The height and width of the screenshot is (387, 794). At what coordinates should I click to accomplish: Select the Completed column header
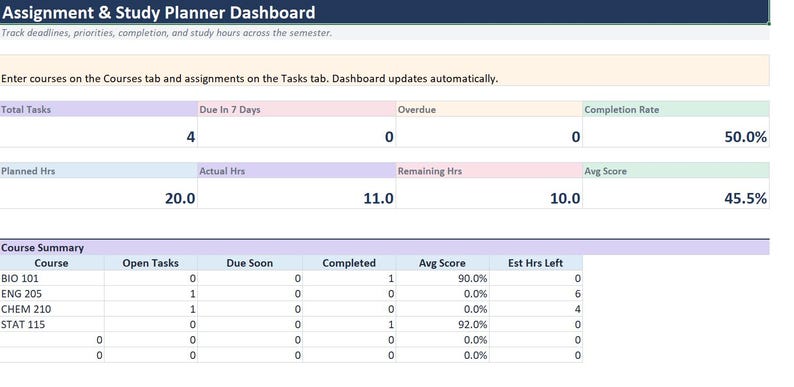pos(349,263)
